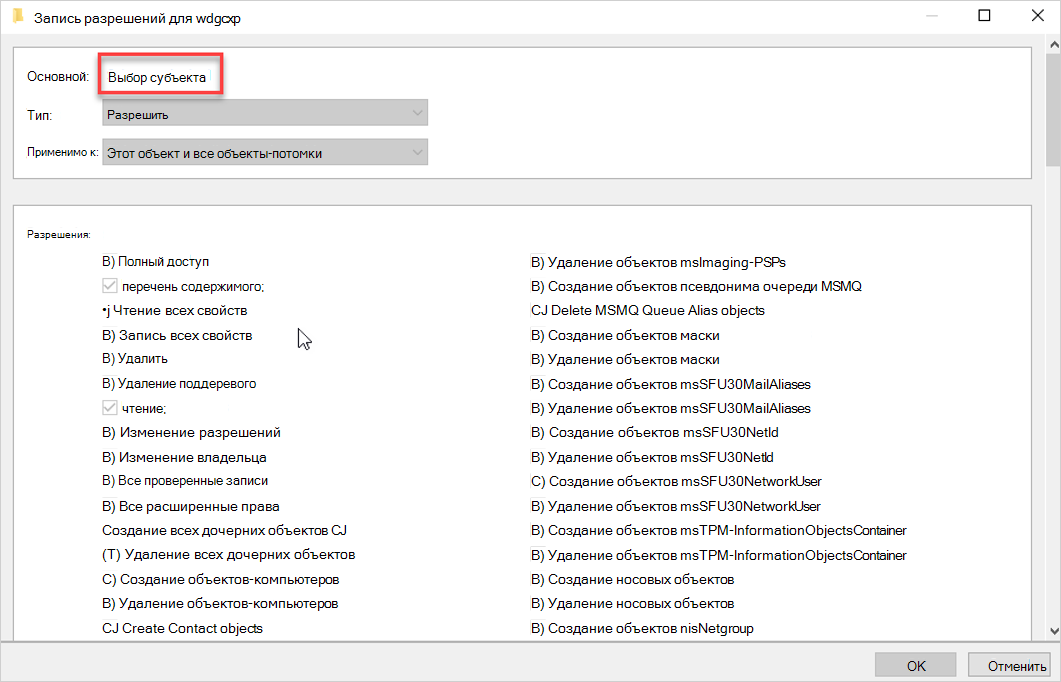The height and width of the screenshot is (682, 1061).
Task: Click the scrollbar up arrow
Action: tap(1054, 45)
